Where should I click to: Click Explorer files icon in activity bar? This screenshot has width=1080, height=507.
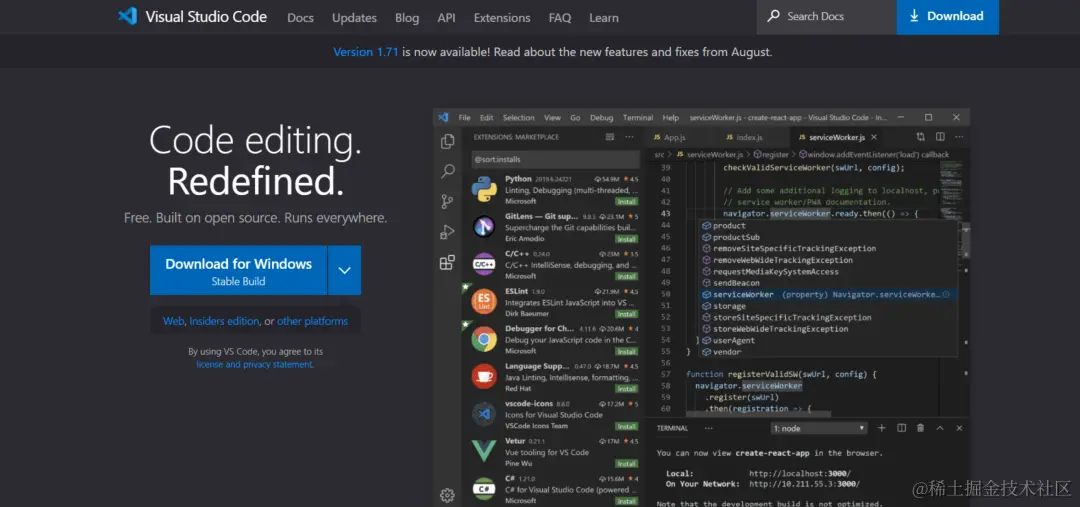[448, 141]
